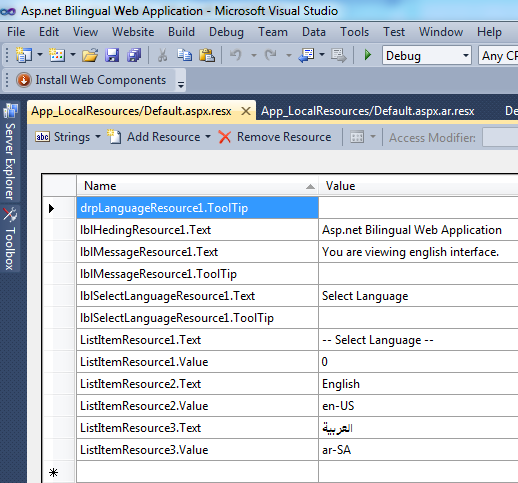This screenshot has height=483, width=518.
Task: Click the Open File folder icon
Action: coord(90,55)
